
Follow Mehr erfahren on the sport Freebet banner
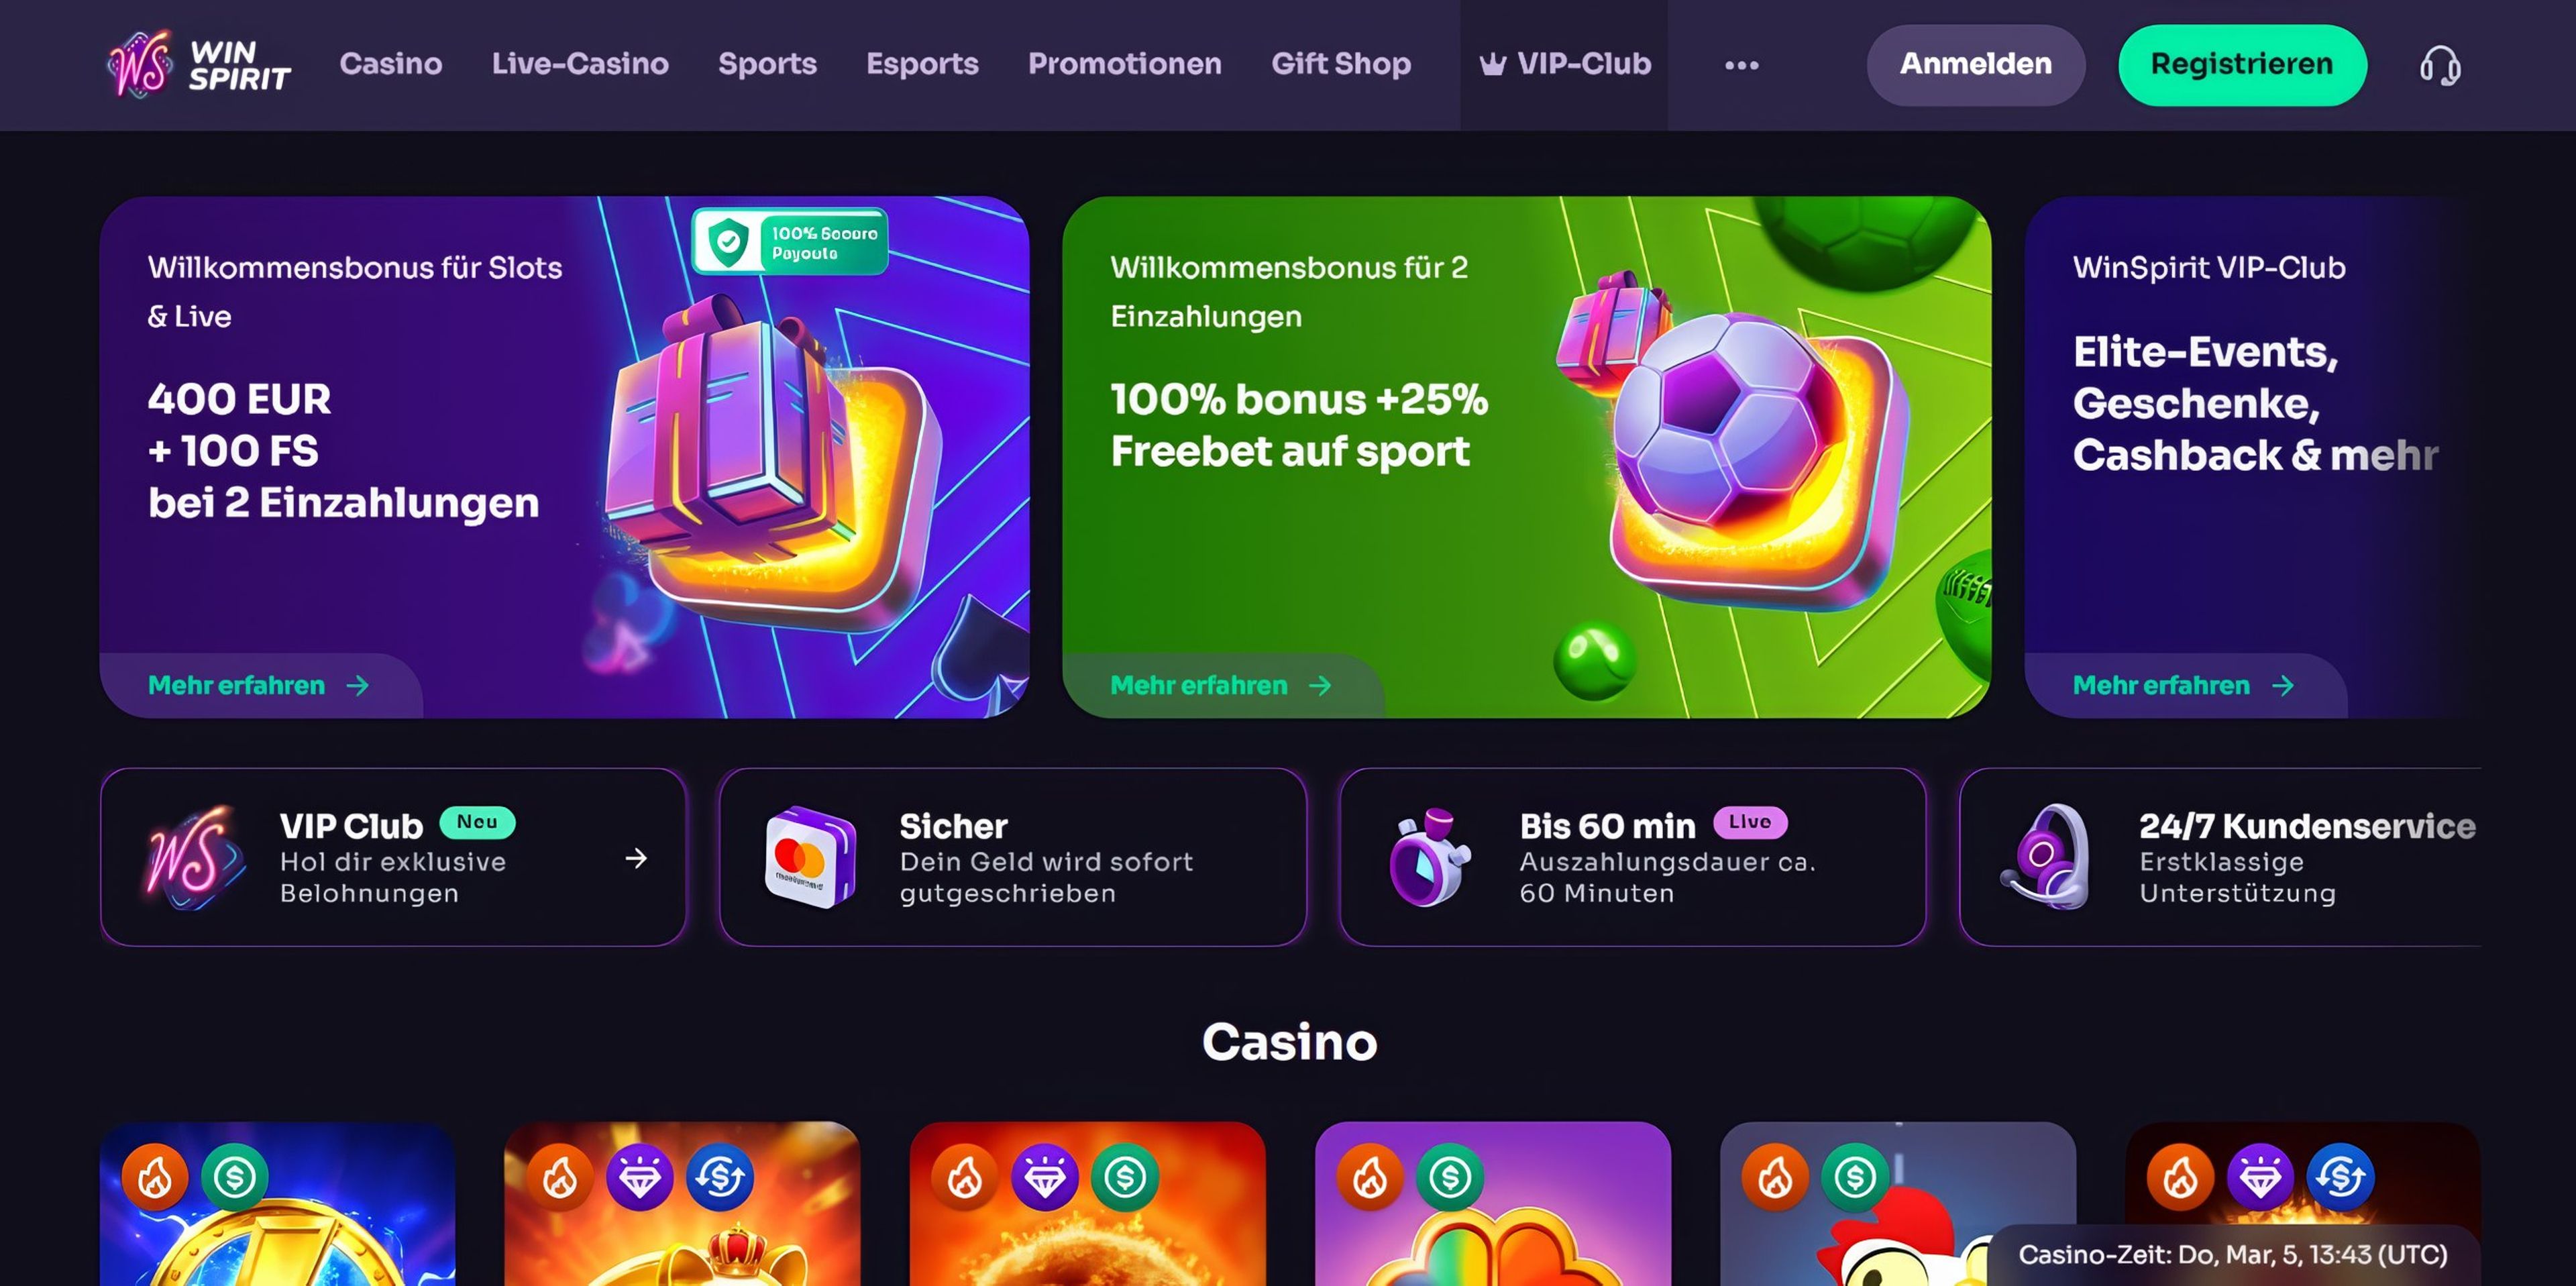click(1221, 685)
